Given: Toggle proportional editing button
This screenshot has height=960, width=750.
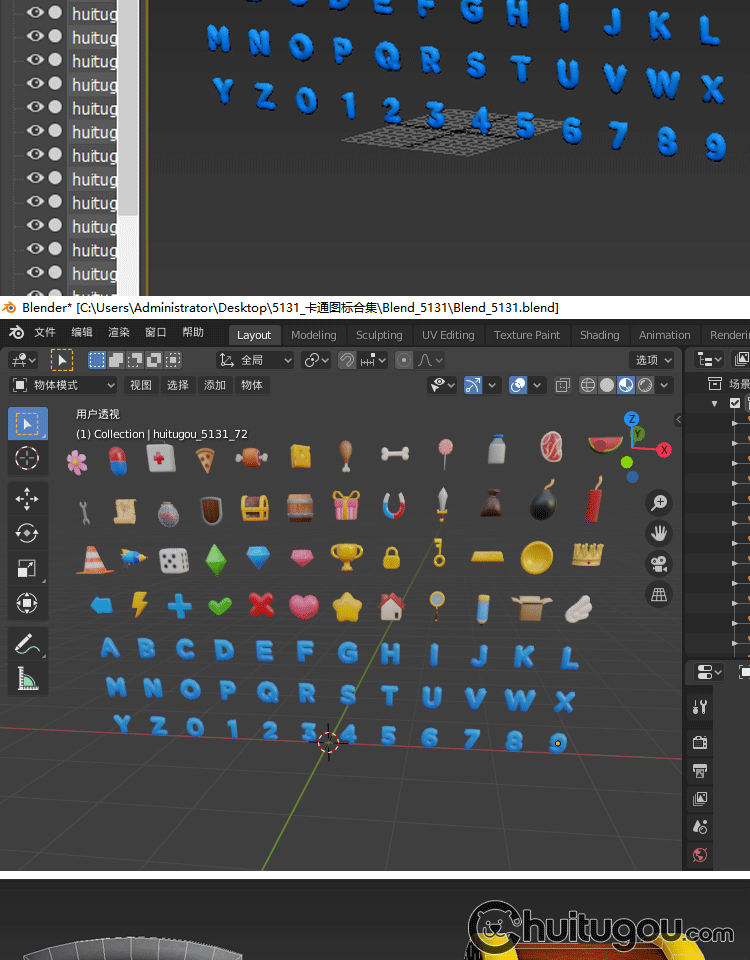Looking at the screenshot, I should [404, 360].
